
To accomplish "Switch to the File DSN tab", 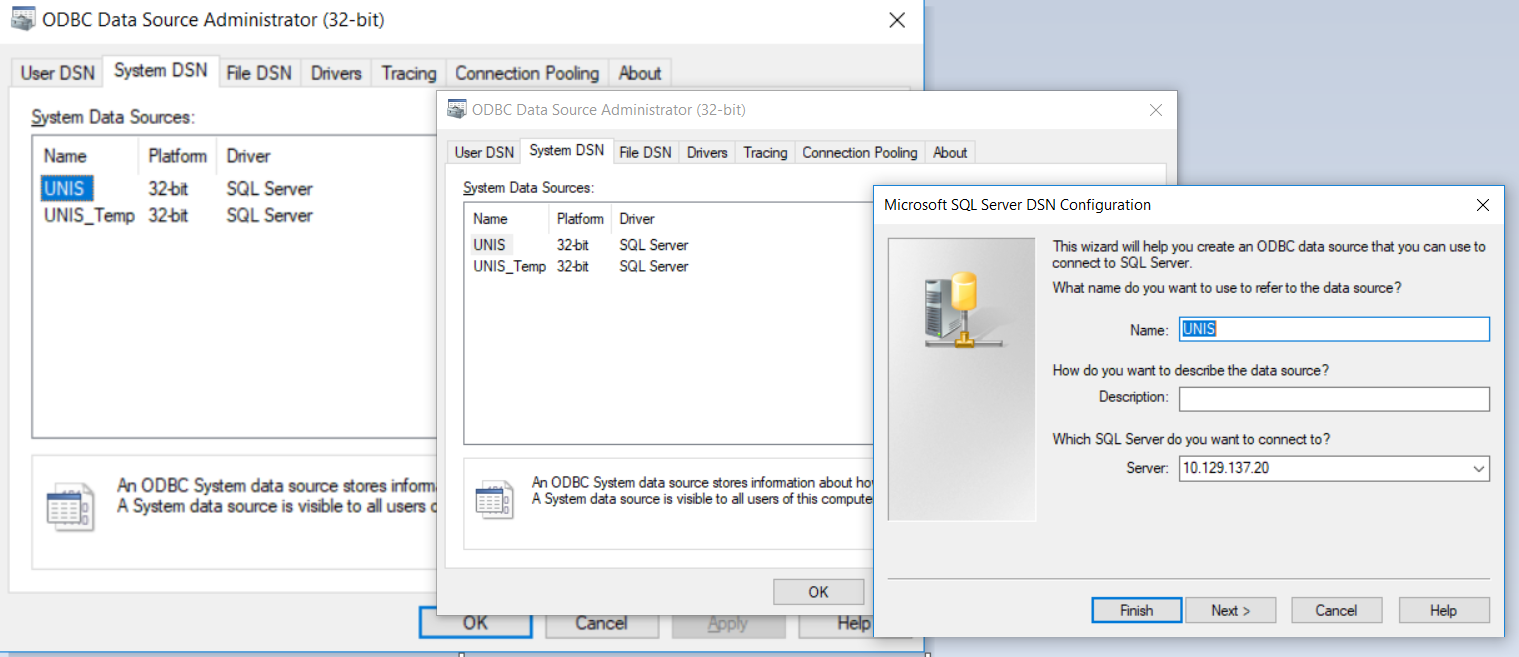I will pyautogui.click(x=645, y=151).
